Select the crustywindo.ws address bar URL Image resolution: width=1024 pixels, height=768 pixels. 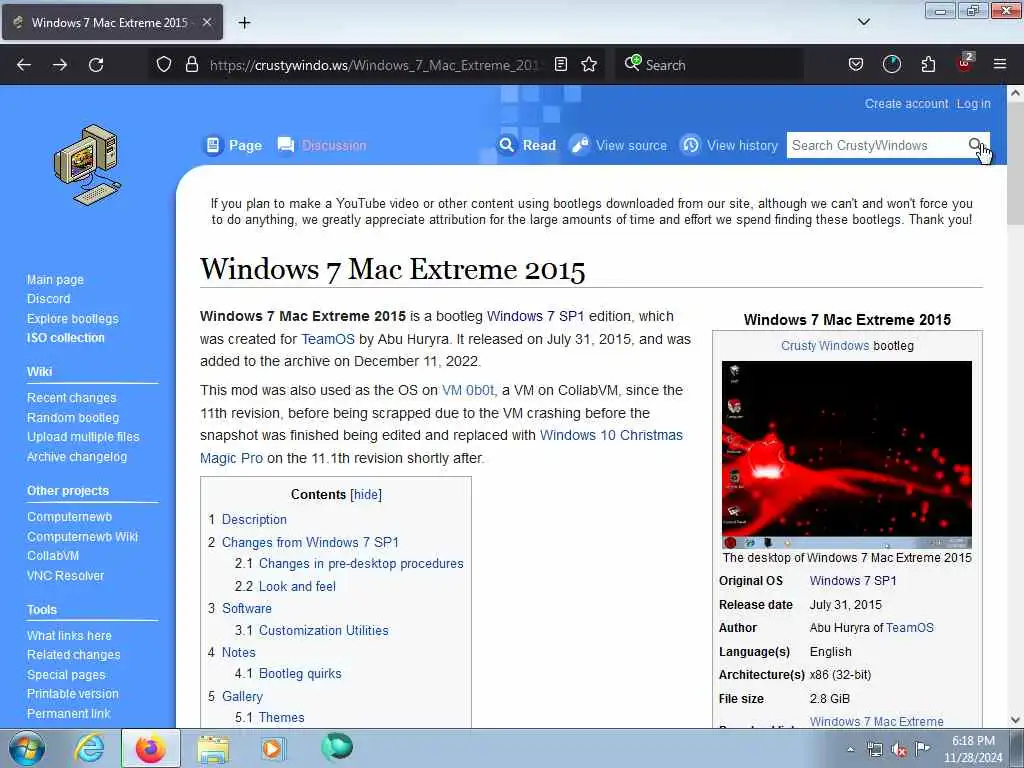click(374, 65)
